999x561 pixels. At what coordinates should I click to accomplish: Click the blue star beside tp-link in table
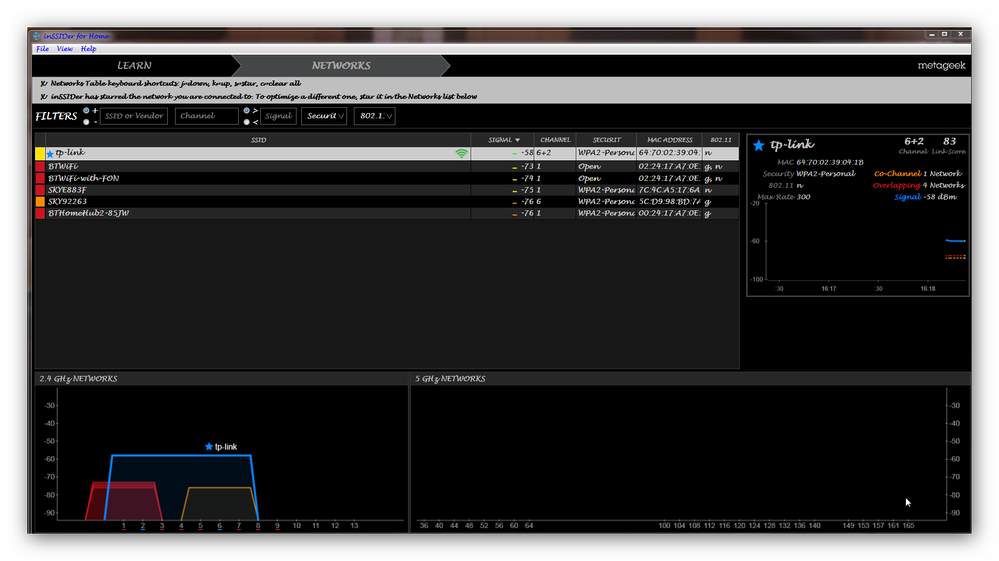tap(49, 153)
